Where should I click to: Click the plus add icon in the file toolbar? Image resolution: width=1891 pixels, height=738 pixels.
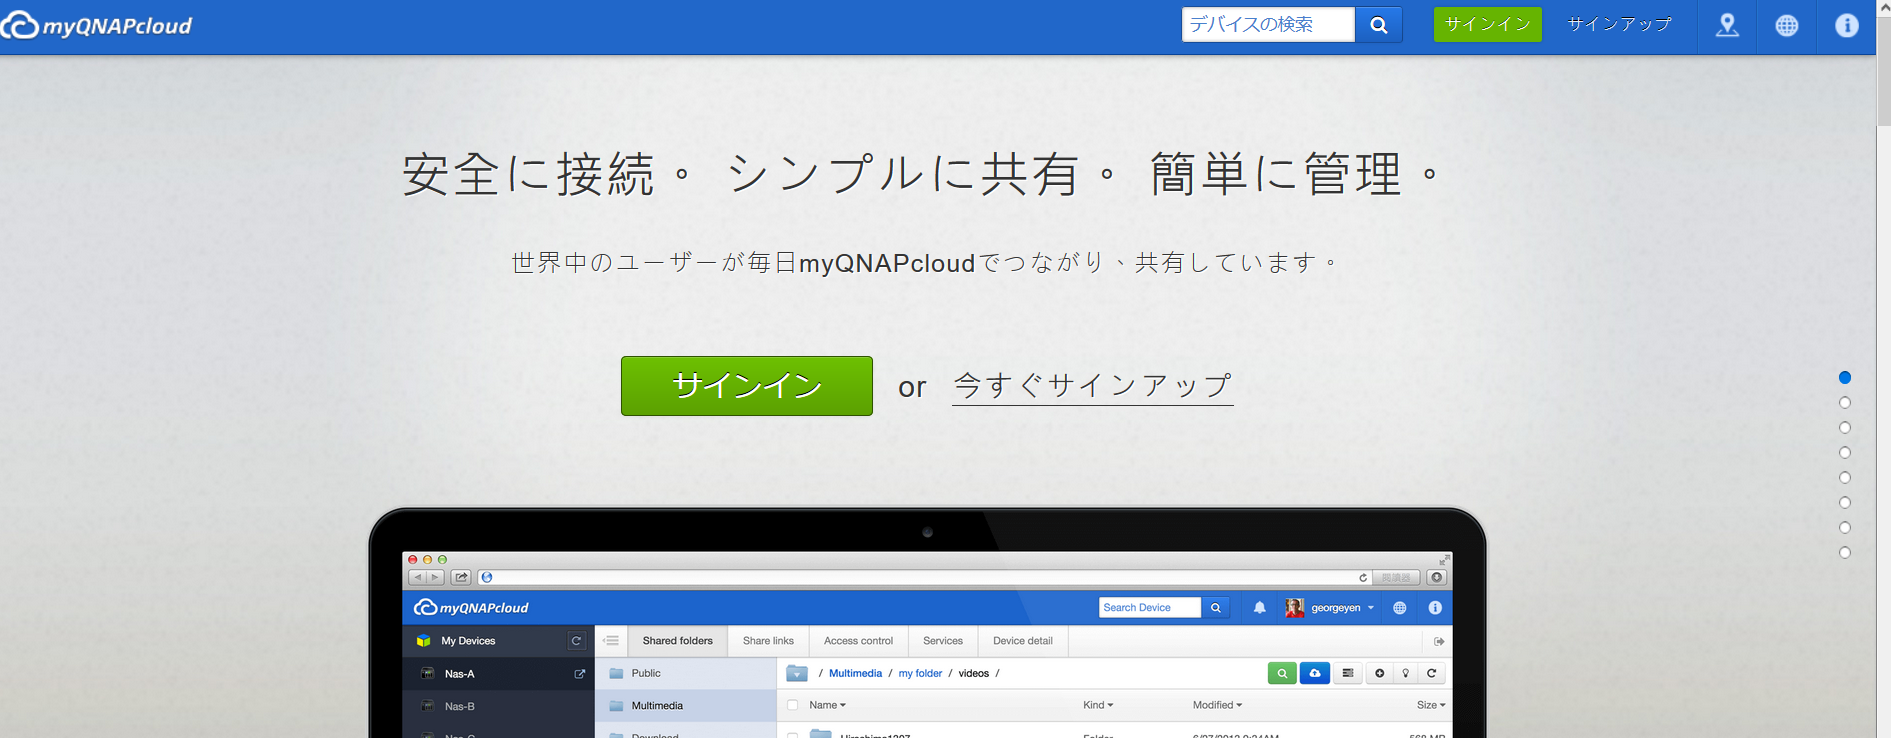[1380, 673]
